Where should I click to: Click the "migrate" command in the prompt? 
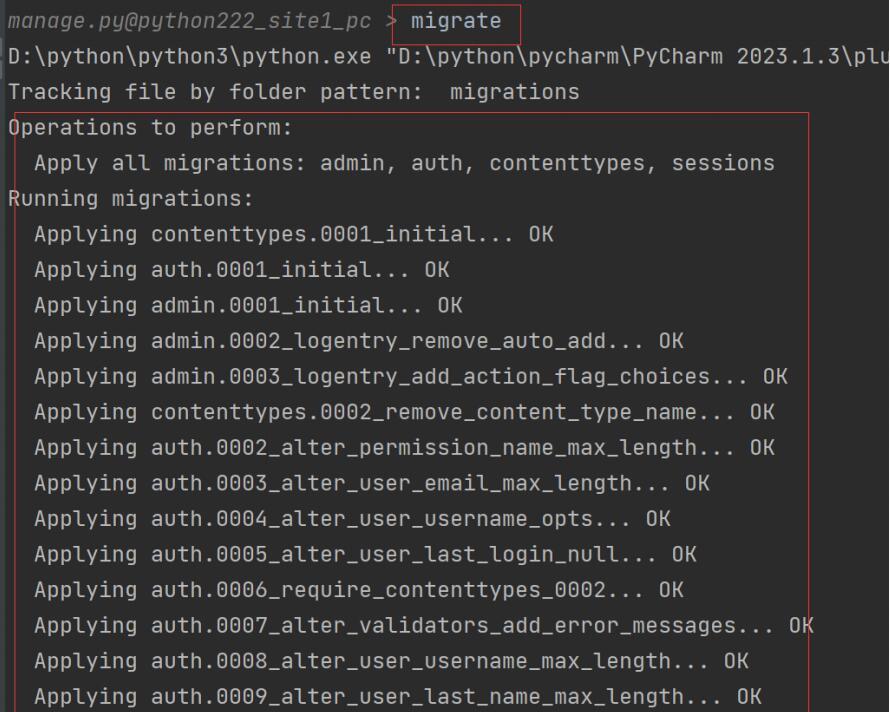[x=456, y=21]
